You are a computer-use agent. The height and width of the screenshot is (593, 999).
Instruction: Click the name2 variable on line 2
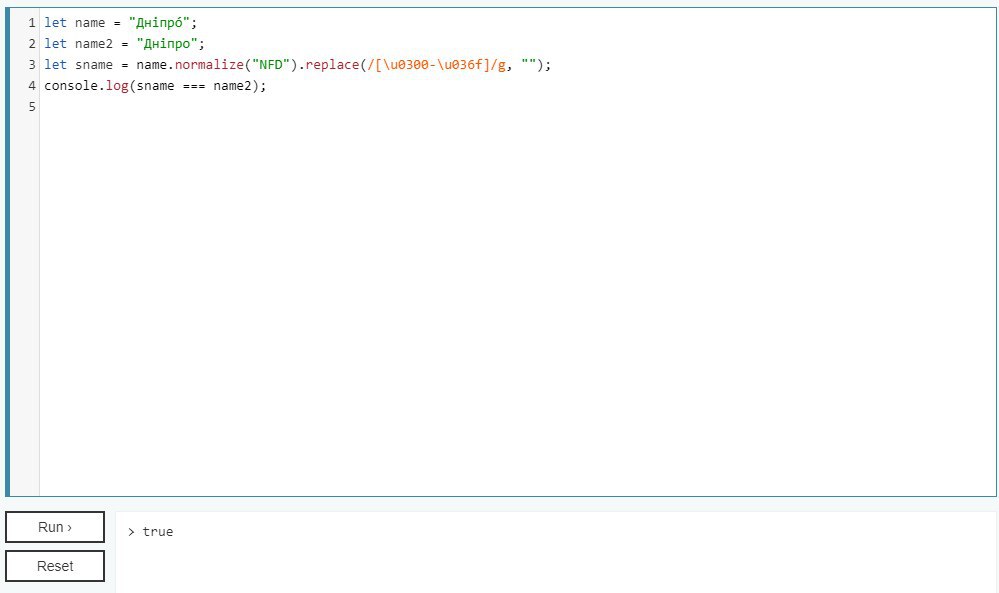pos(94,44)
